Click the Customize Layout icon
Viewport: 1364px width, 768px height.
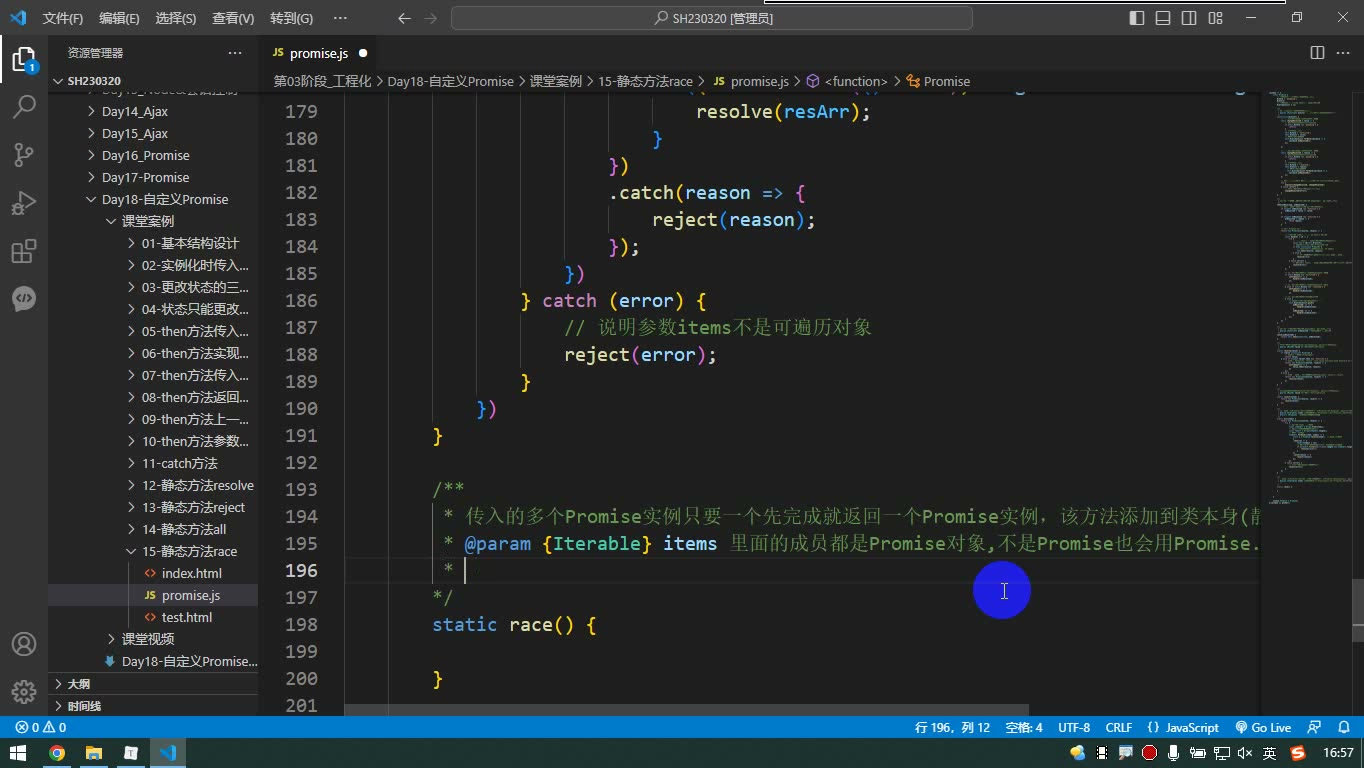[1216, 18]
